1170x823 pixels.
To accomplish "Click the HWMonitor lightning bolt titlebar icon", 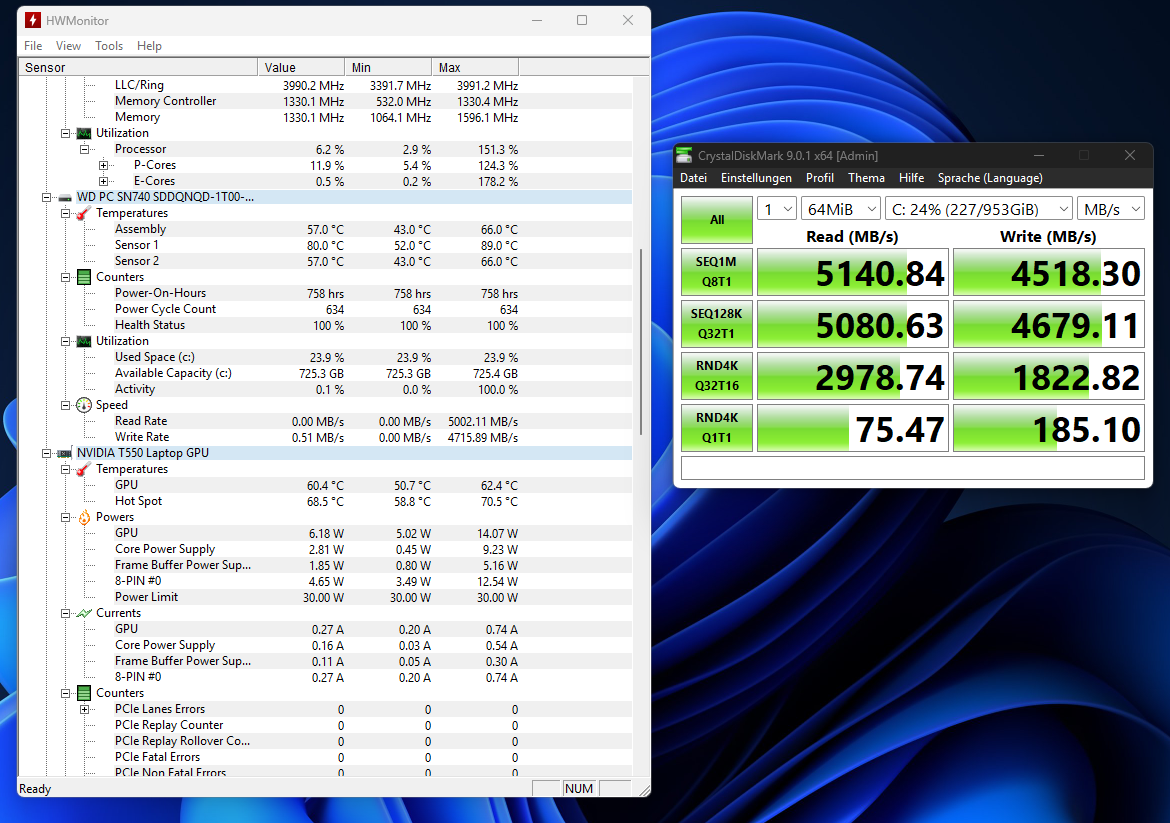I will [x=34, y=19].
